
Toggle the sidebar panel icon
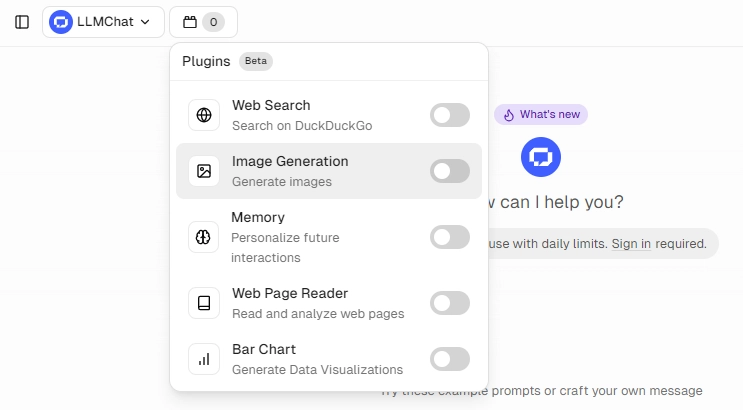tap(22, 22)
